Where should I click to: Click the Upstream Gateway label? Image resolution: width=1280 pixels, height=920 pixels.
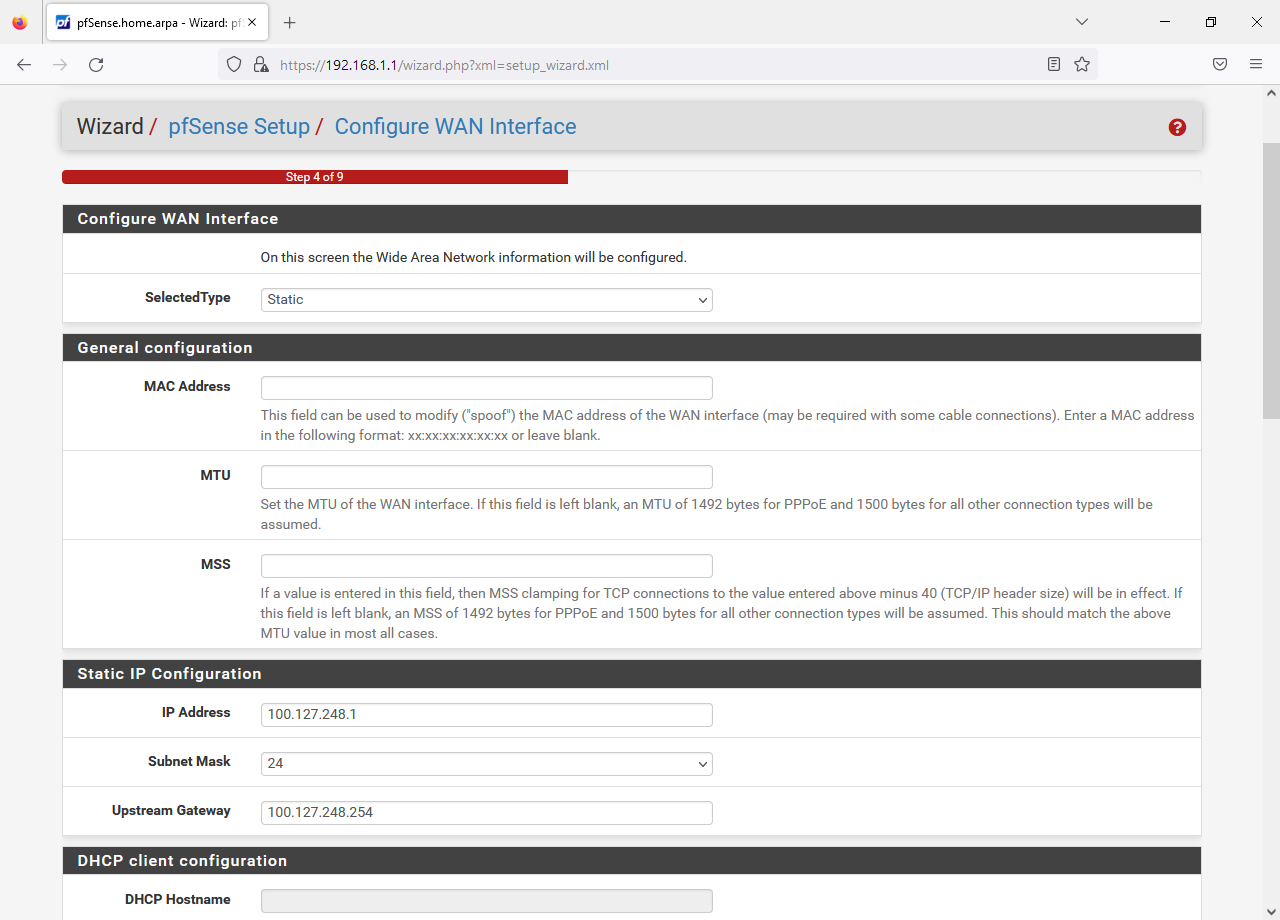(x=171, y=810)
